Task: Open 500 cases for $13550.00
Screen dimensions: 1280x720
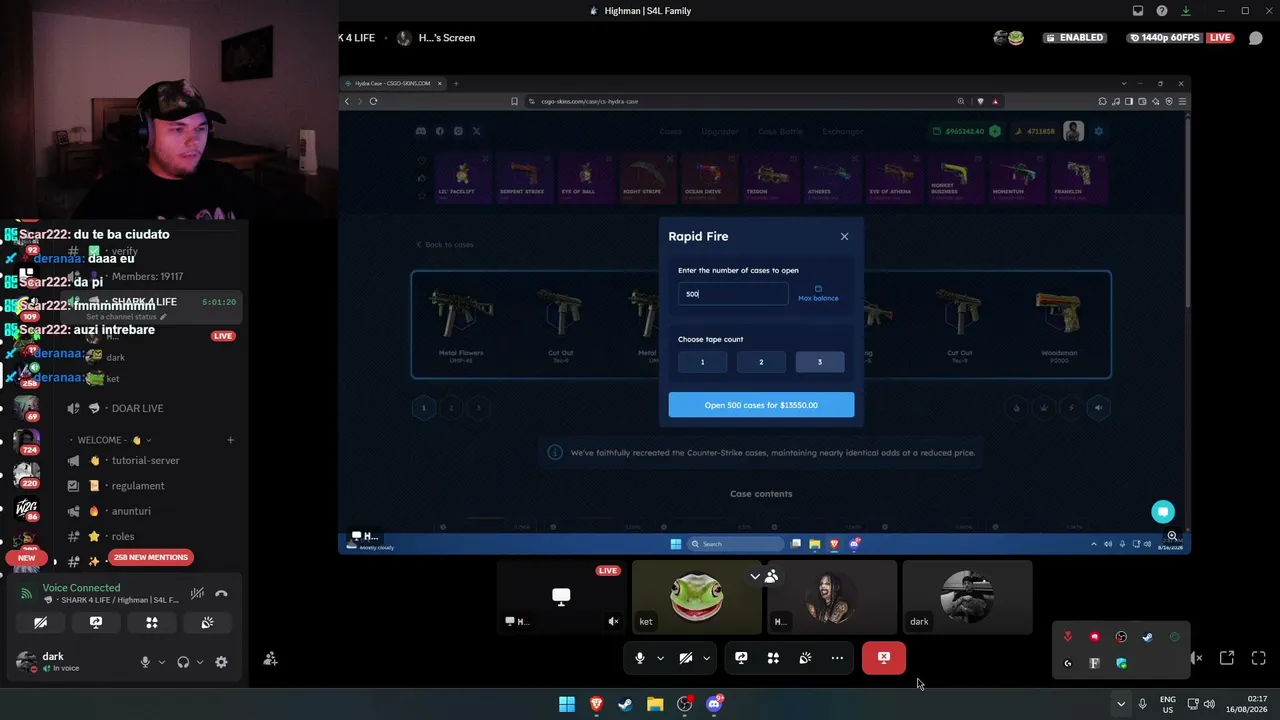Action: point(761,405)
